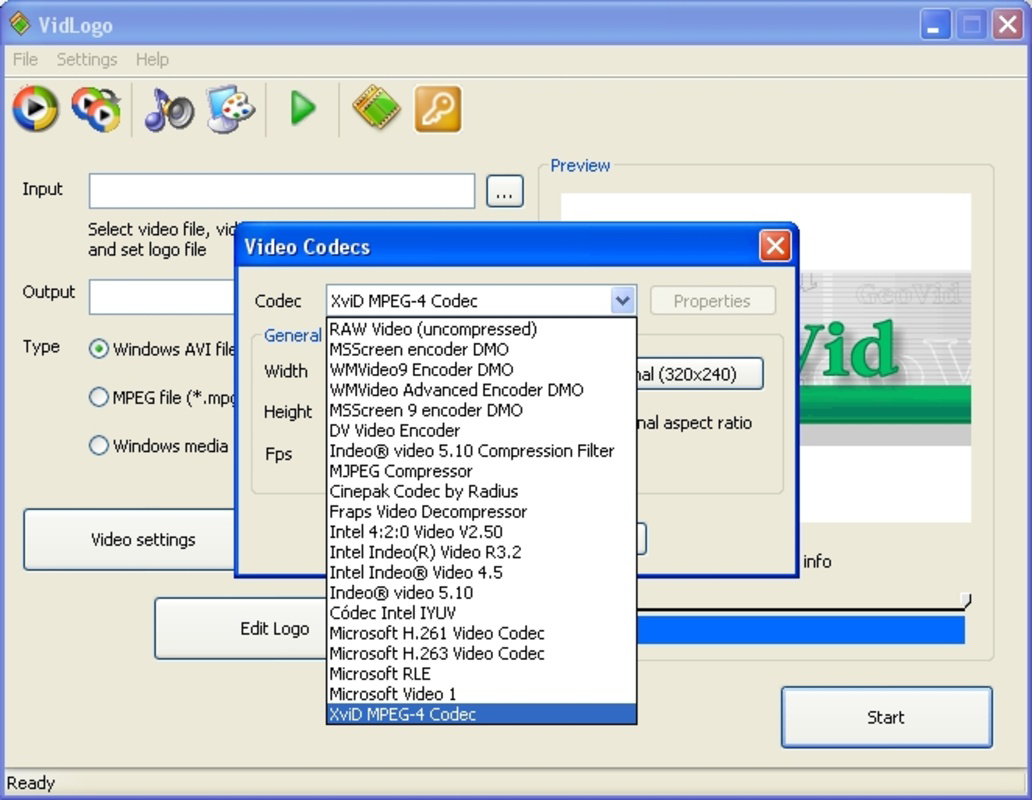Click the VidLogo icon in the title bar

[20, 22]
